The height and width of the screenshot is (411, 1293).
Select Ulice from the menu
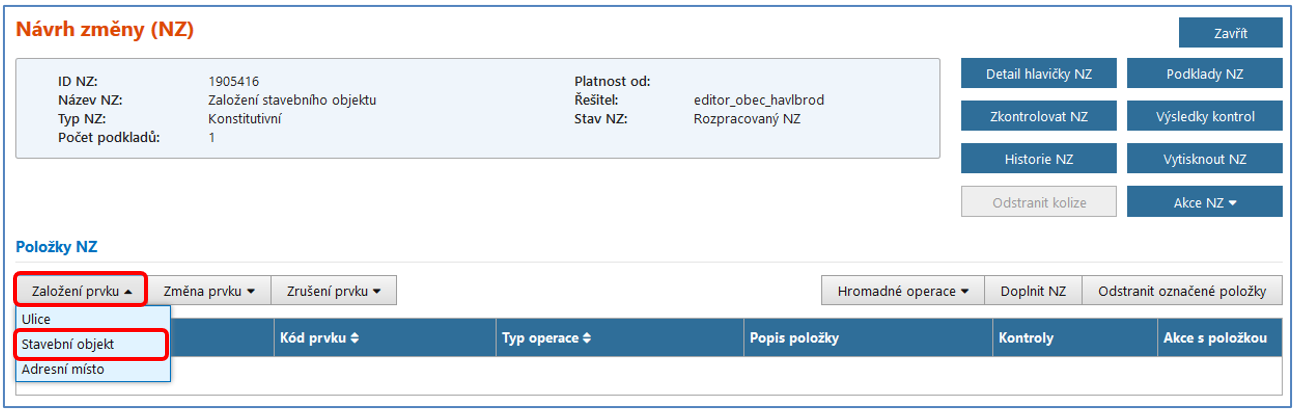pyautogui.click(x=36, y=318)
